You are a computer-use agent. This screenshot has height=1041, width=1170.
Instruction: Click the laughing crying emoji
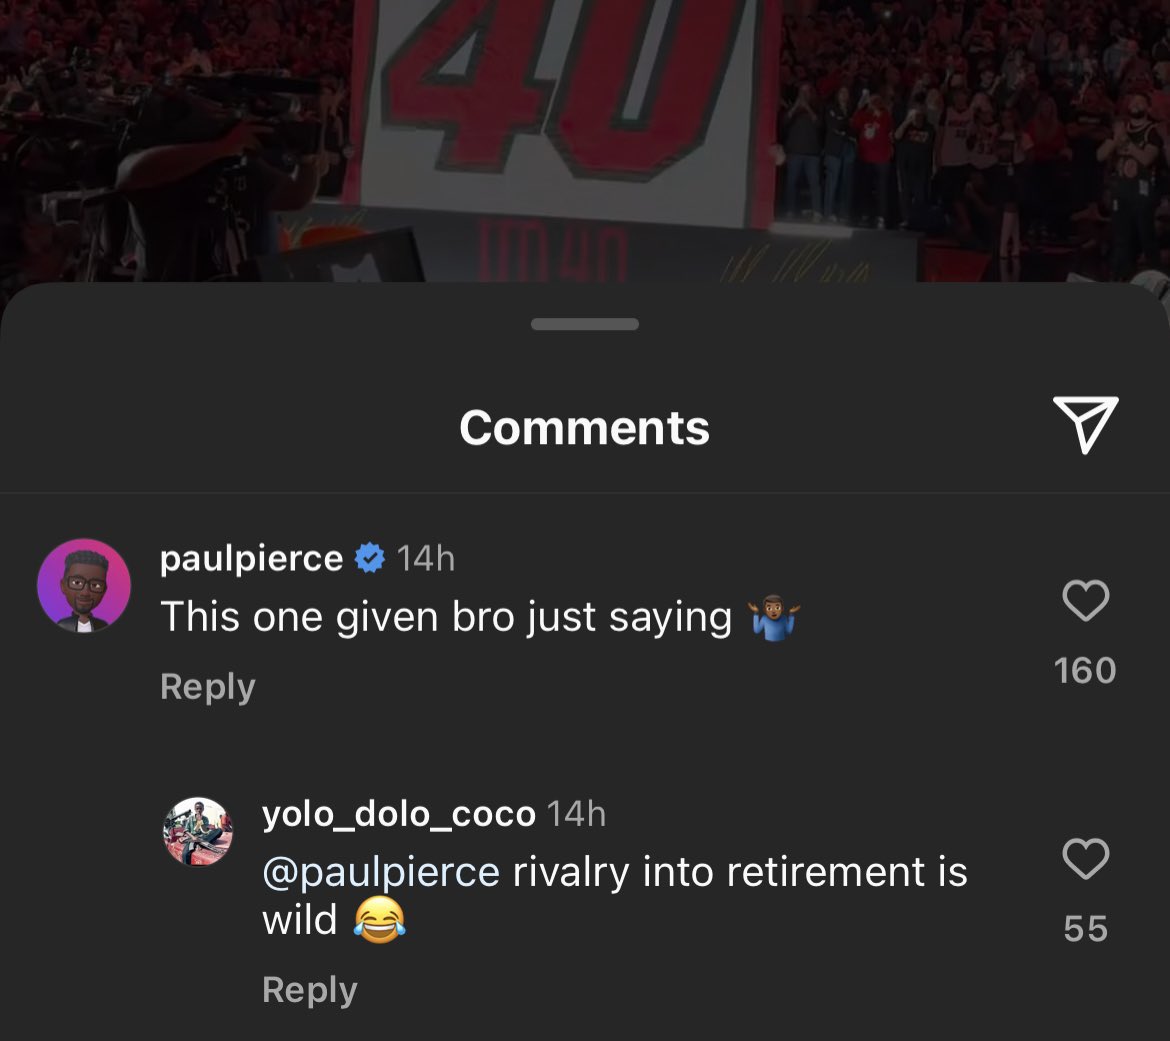(379, 919)
